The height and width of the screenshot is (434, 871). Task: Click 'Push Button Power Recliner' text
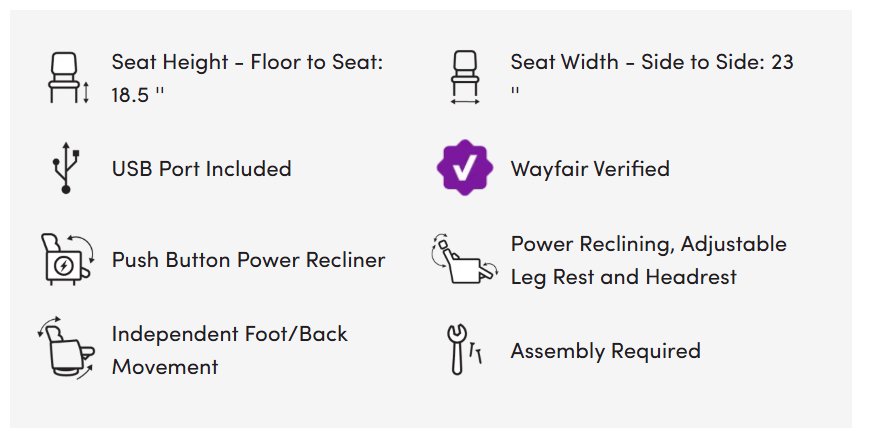click(x=248, y=260)
